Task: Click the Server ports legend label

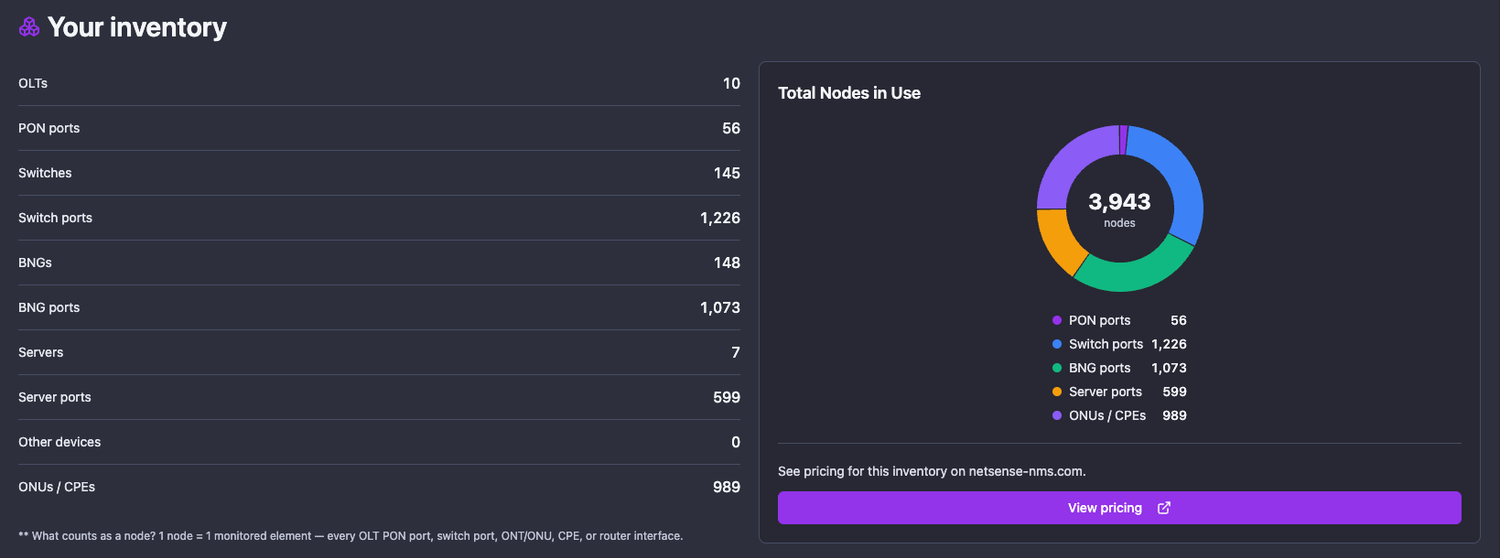Action: 1105,392
